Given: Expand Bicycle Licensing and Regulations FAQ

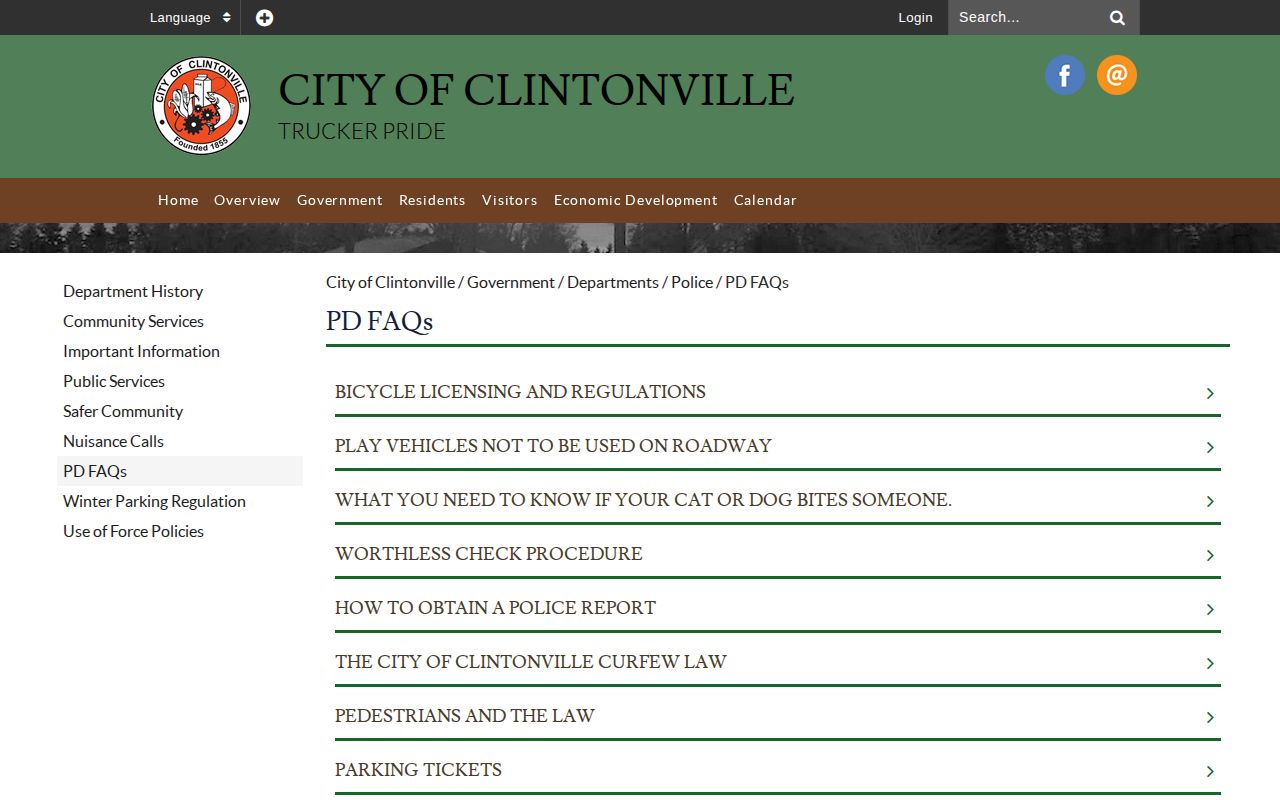Looking at the screenshot, I should [778, 392].
